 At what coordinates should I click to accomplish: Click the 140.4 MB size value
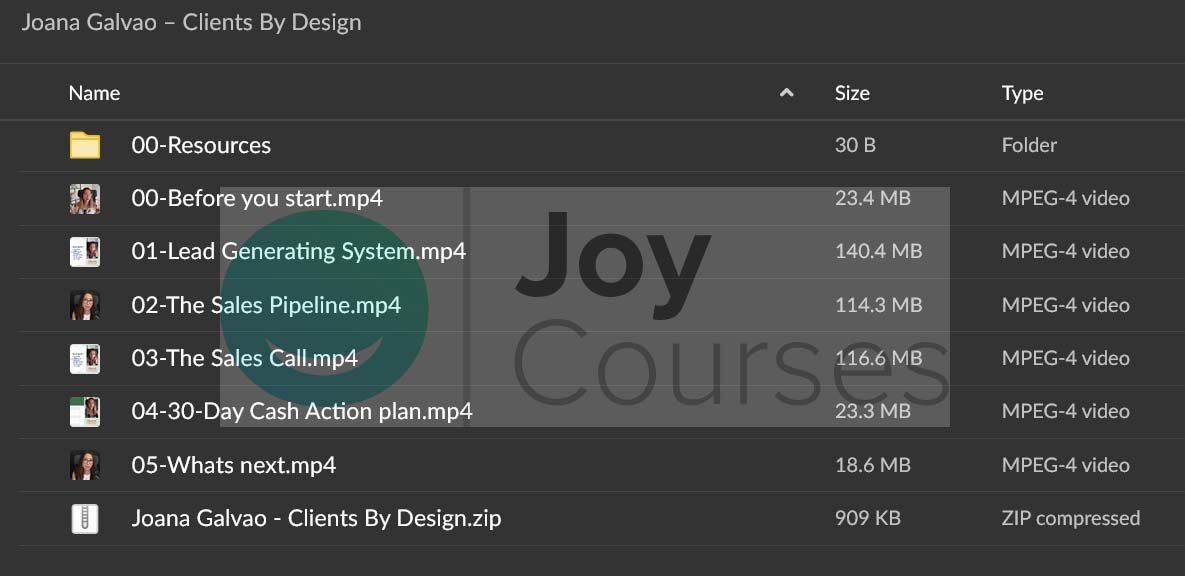(878, 252)
